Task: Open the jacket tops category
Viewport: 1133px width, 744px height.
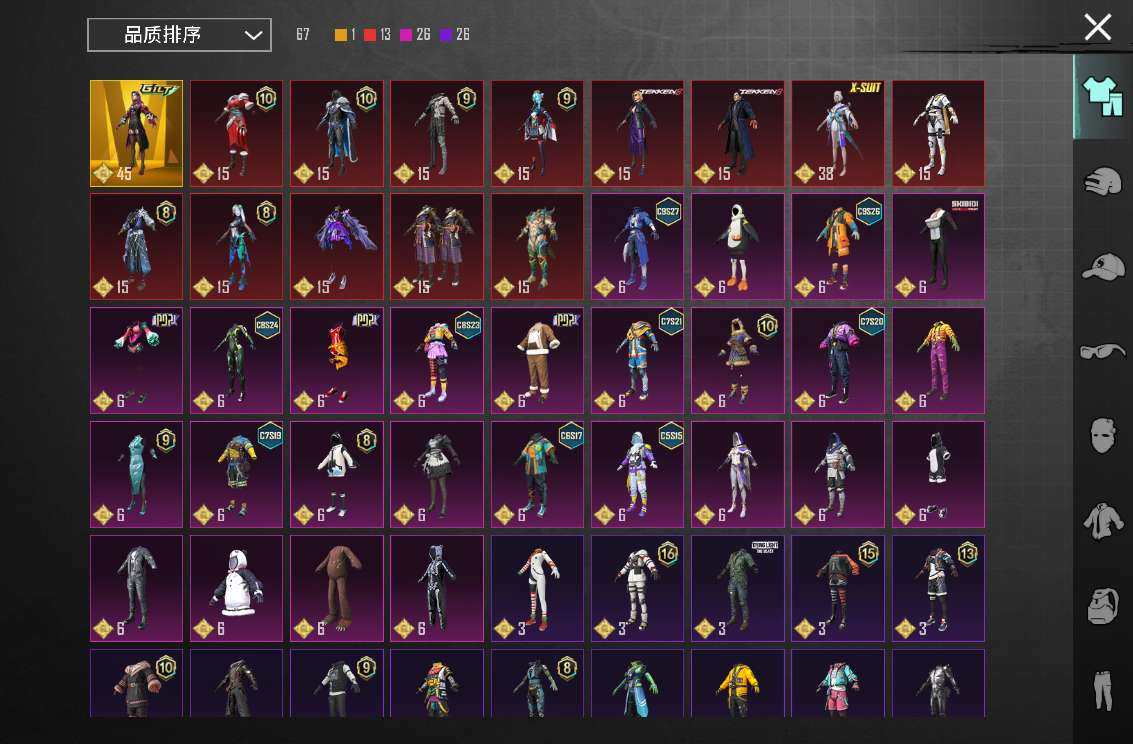Action: [1103, 521]
